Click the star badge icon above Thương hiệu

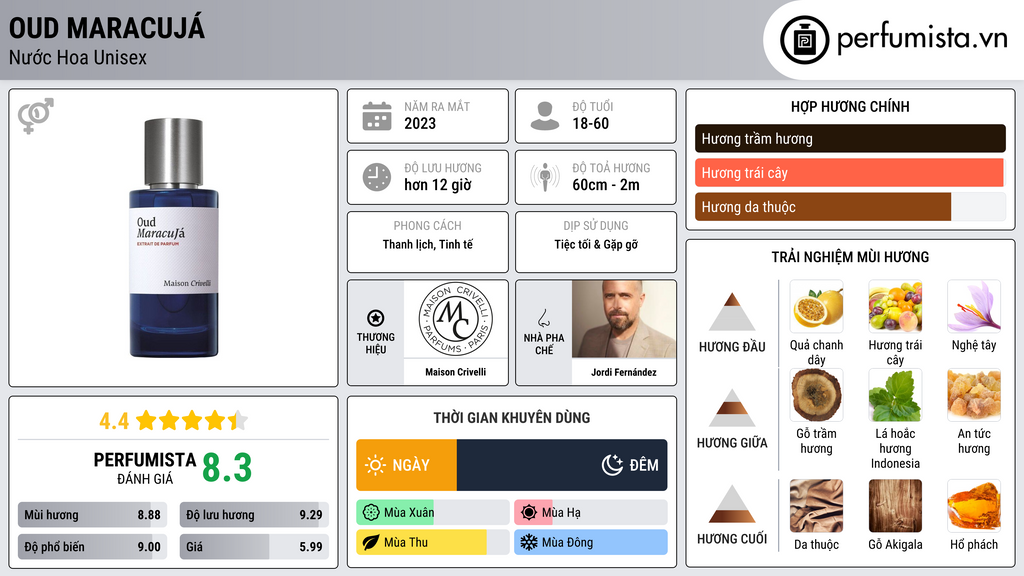pos(376,318)
